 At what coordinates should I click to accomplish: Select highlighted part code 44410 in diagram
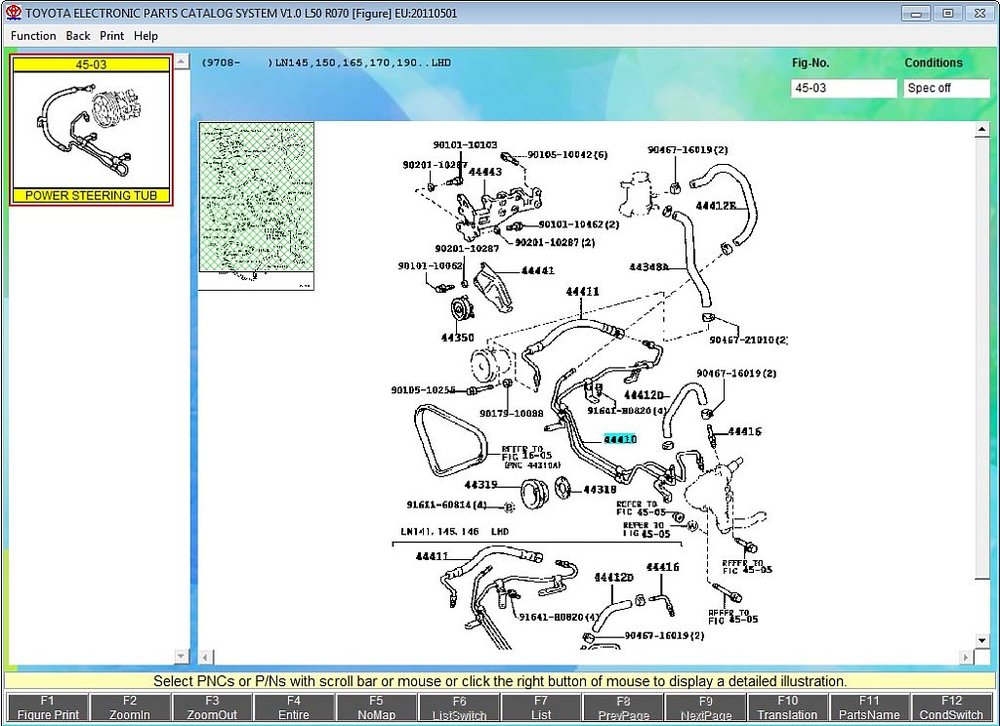(x=620, y=439)
